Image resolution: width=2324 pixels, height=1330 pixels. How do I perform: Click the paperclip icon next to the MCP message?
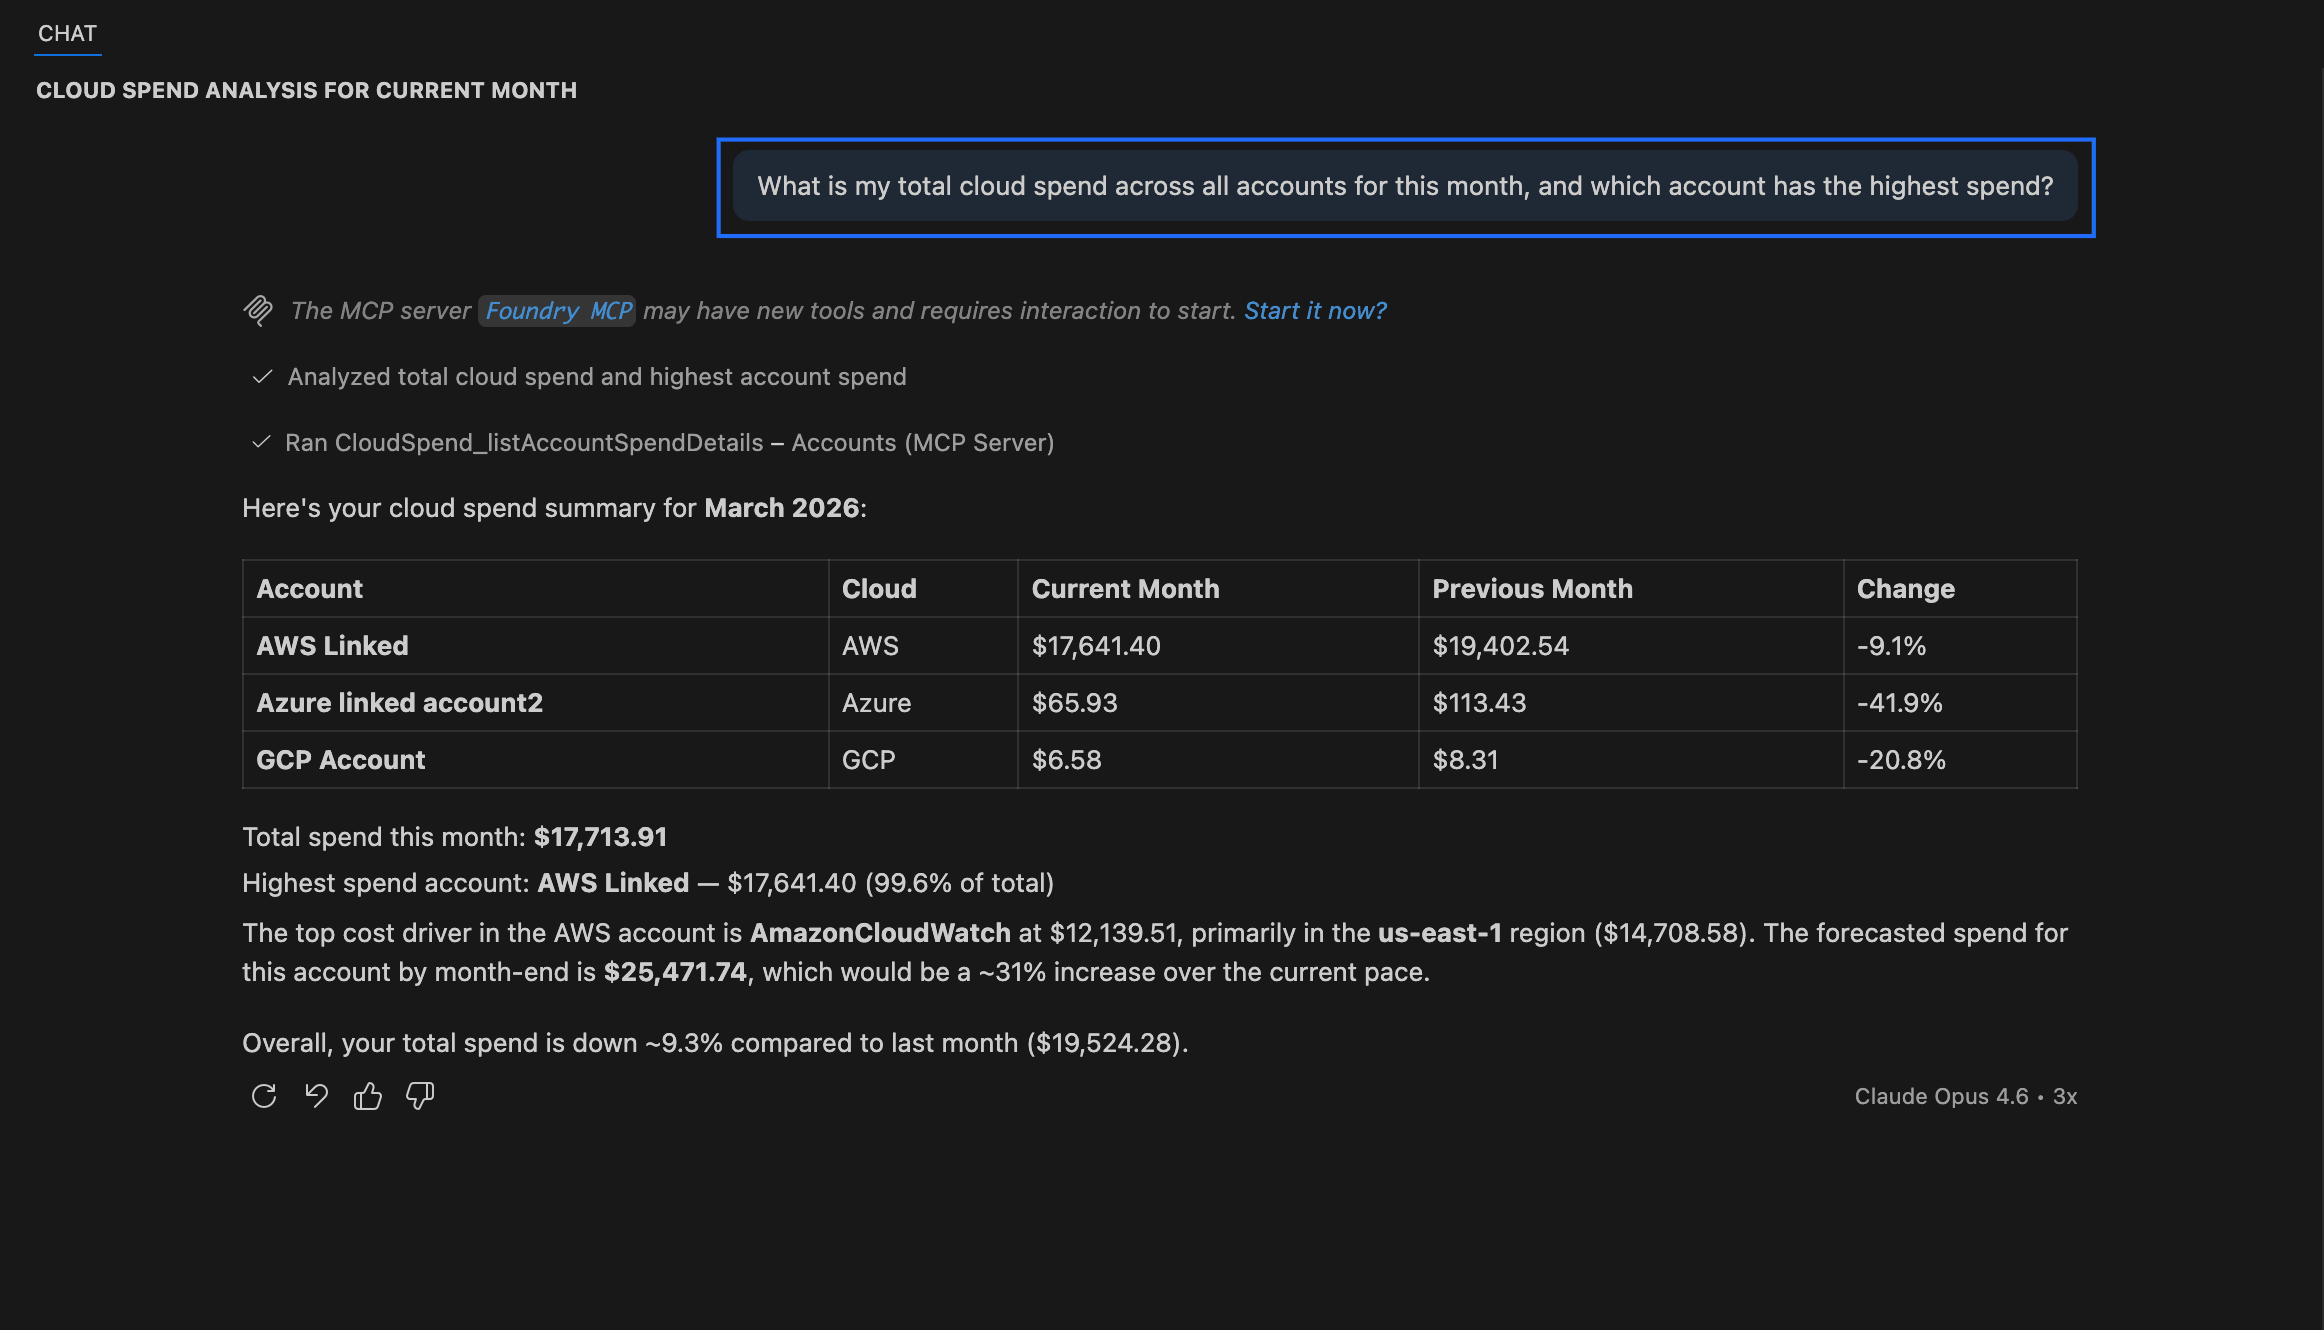coord(257,311)
